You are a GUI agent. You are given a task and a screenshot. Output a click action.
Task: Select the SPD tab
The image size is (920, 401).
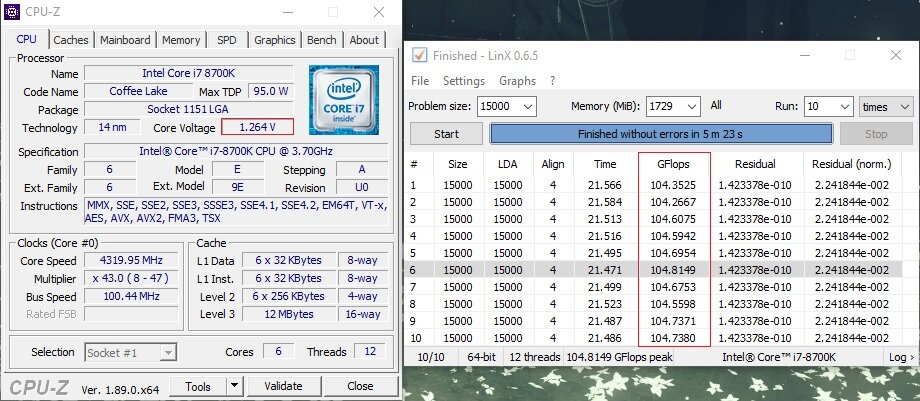click(226, 40)
